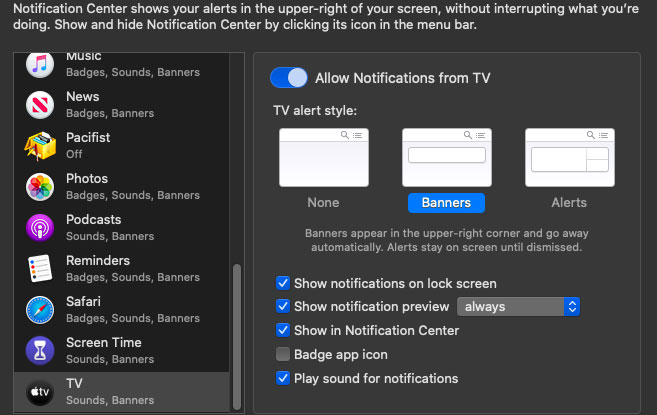657x415 pixels.
Task: Click the None alert style label
Action: 323,202
